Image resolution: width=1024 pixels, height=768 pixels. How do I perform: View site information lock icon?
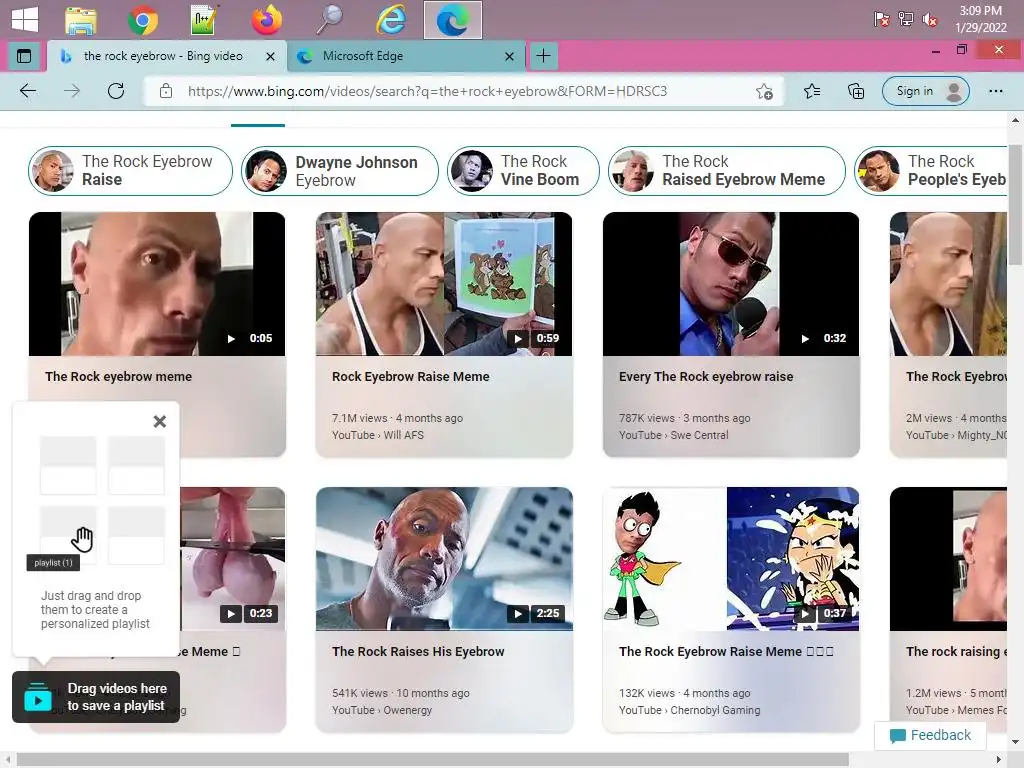pyautogui.click(x=166, y=91)
